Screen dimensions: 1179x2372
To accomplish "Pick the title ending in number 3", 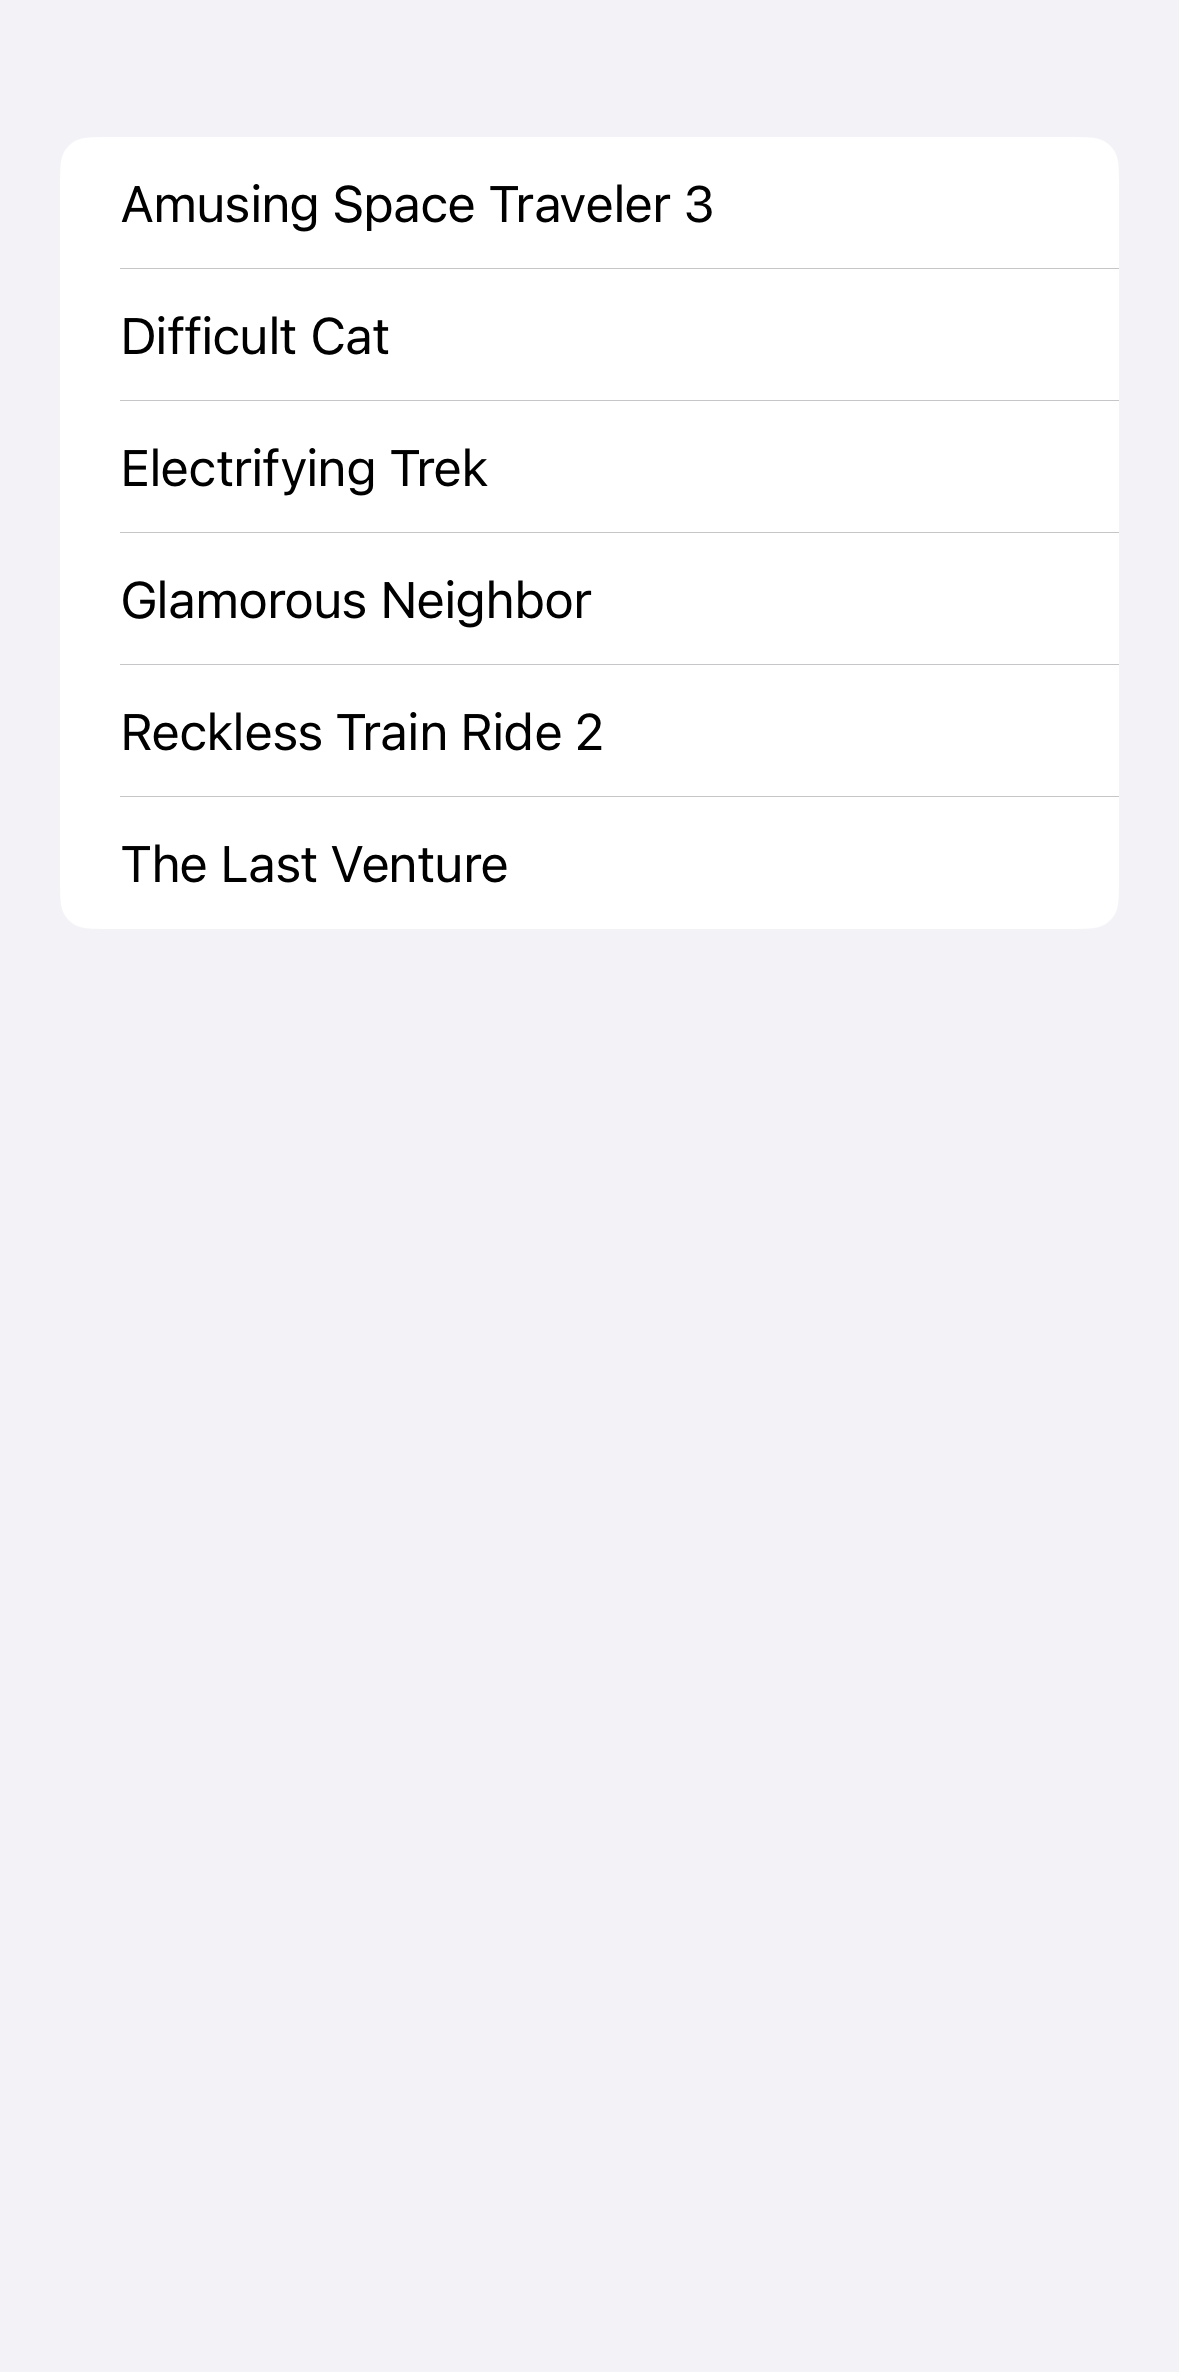I will [x=417, y=204].
